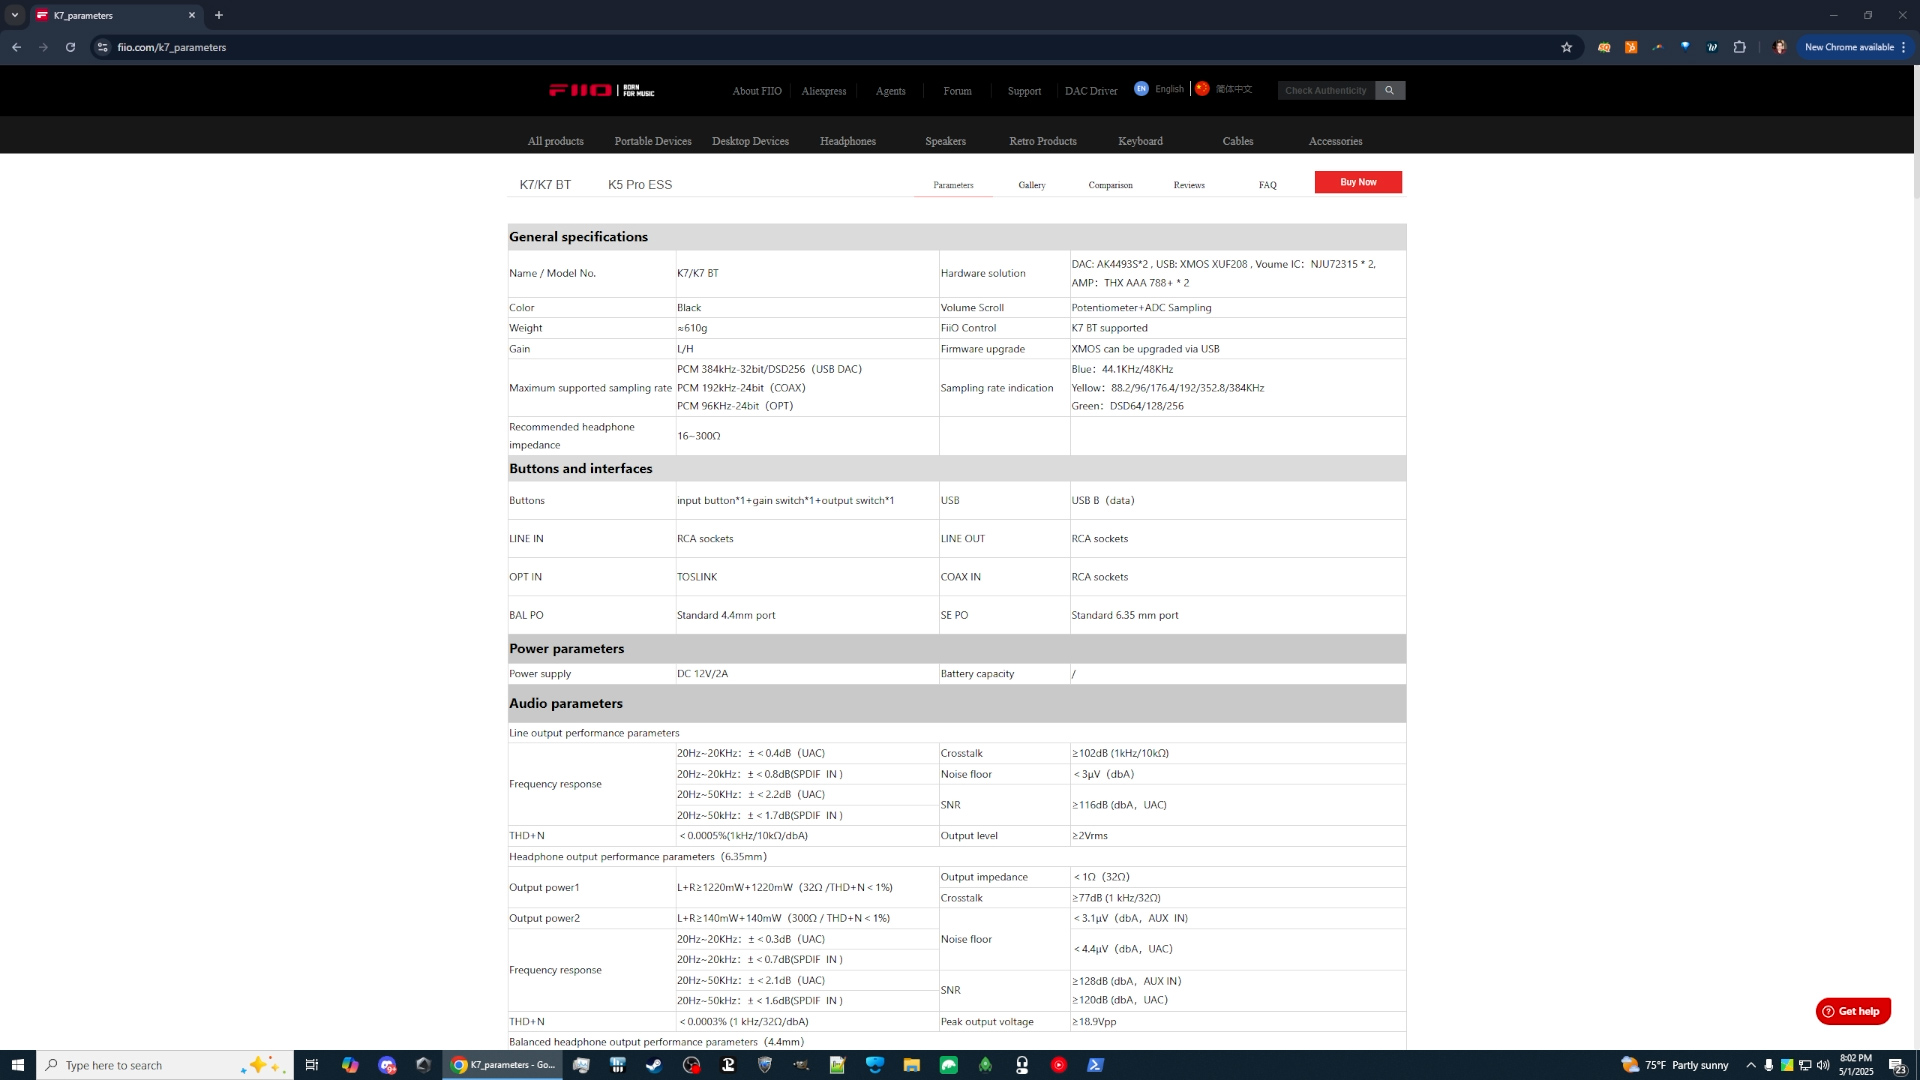Select the K5 Pro ESS product link
1920x1080 pixels.
(640, 185)
